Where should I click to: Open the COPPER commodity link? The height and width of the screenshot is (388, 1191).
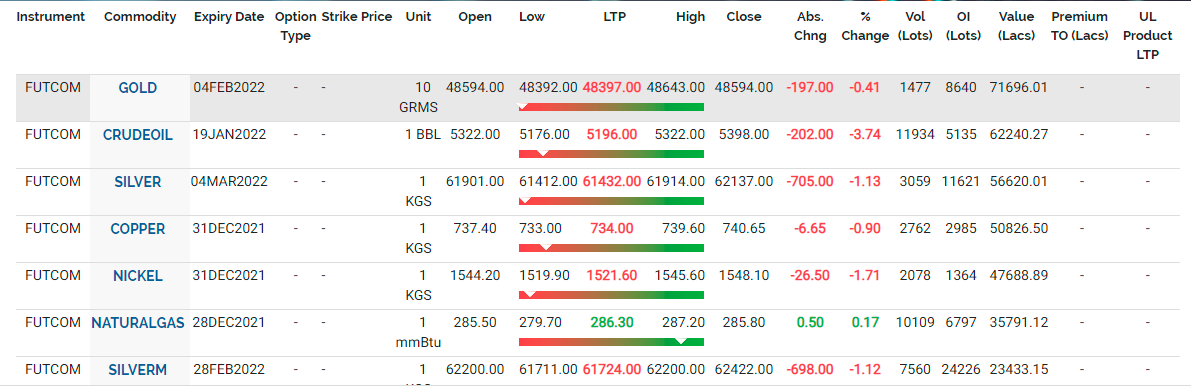pyautogui.click(x=137, y=229)
